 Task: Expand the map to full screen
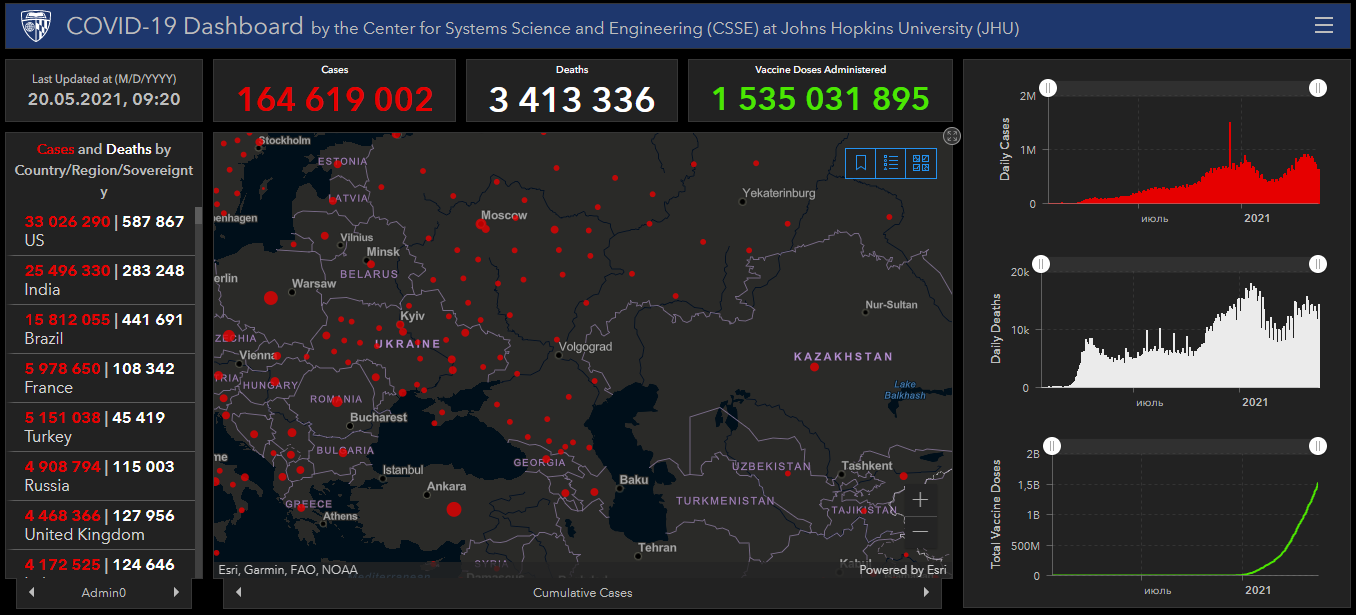coord(952,136)
